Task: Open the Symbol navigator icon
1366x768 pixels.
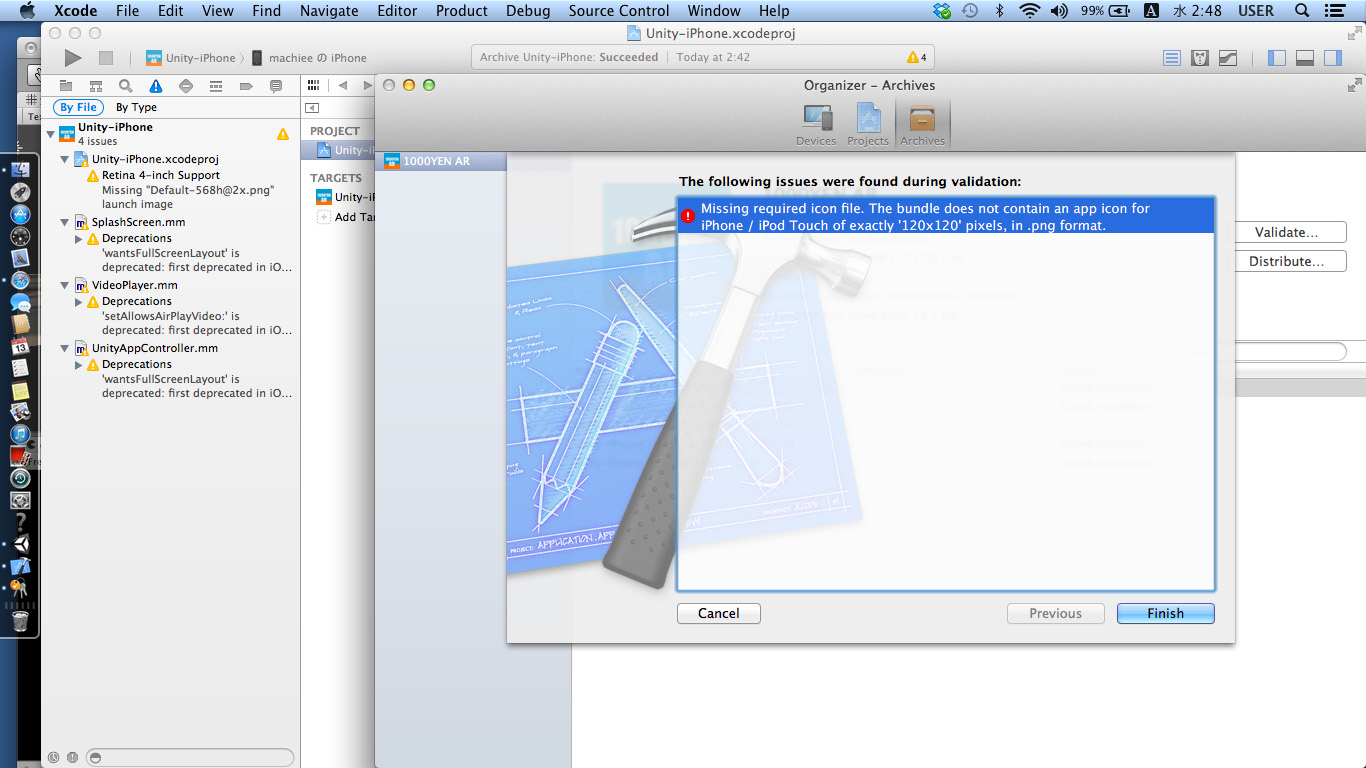Action: pos(96,86)
